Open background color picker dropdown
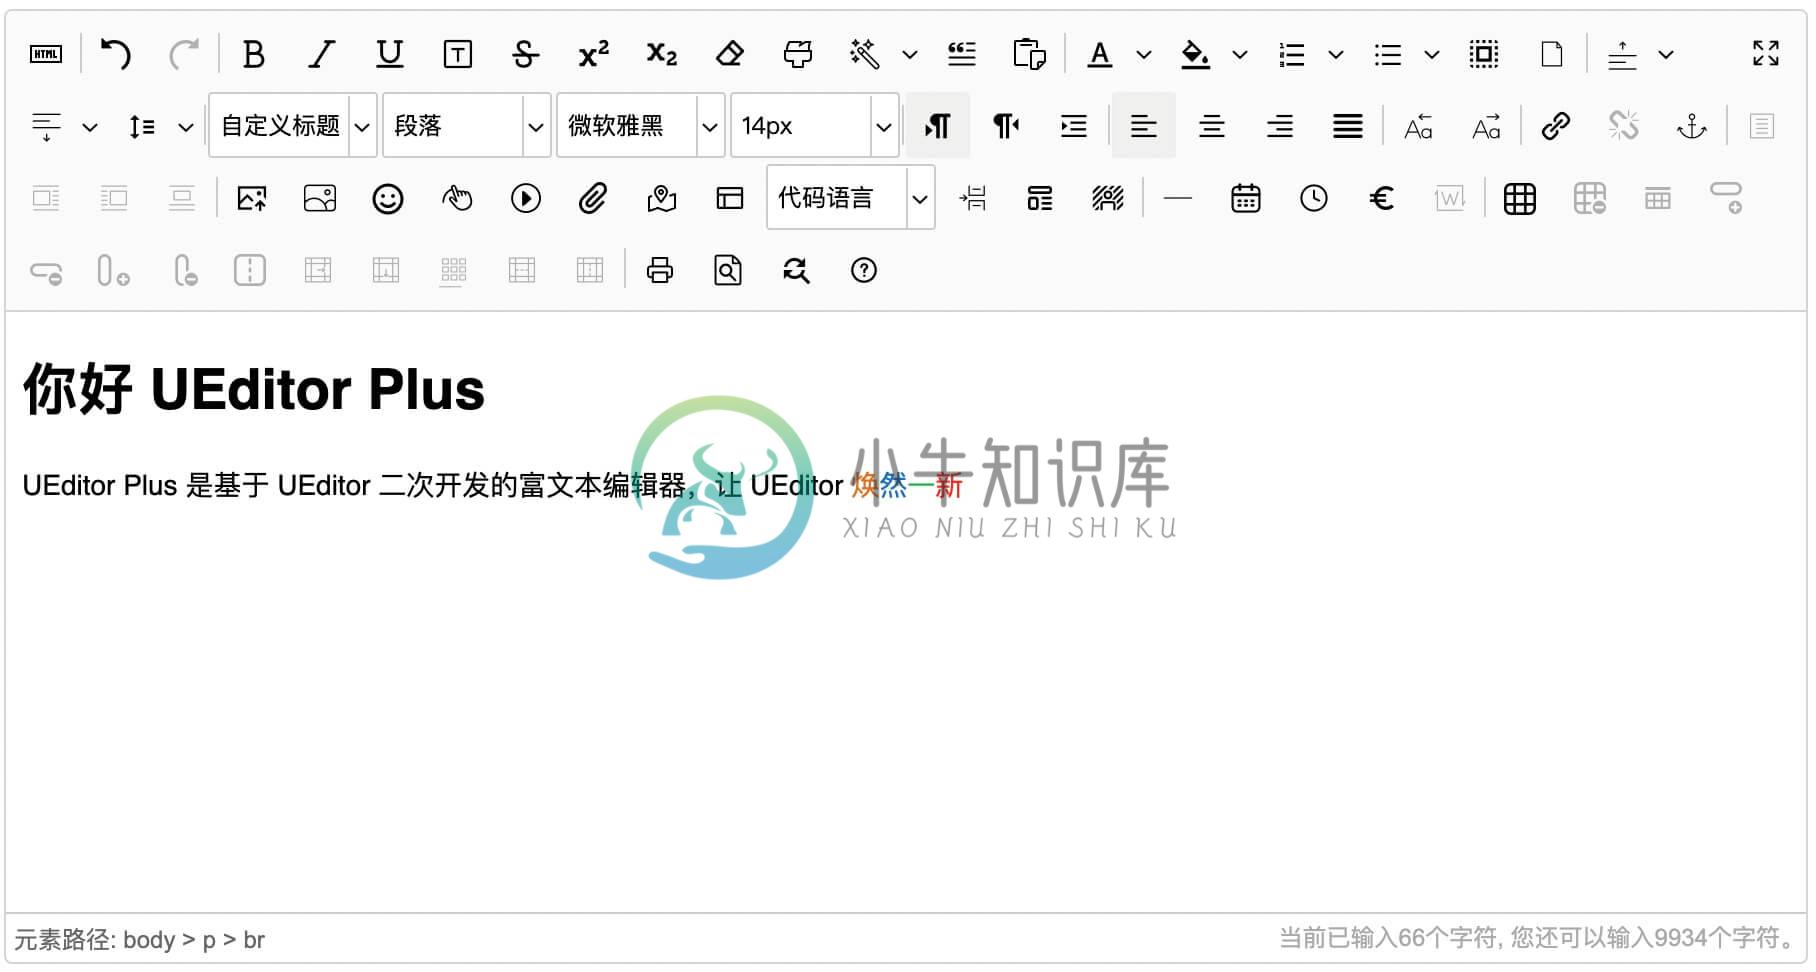 tap(1240, 54)
